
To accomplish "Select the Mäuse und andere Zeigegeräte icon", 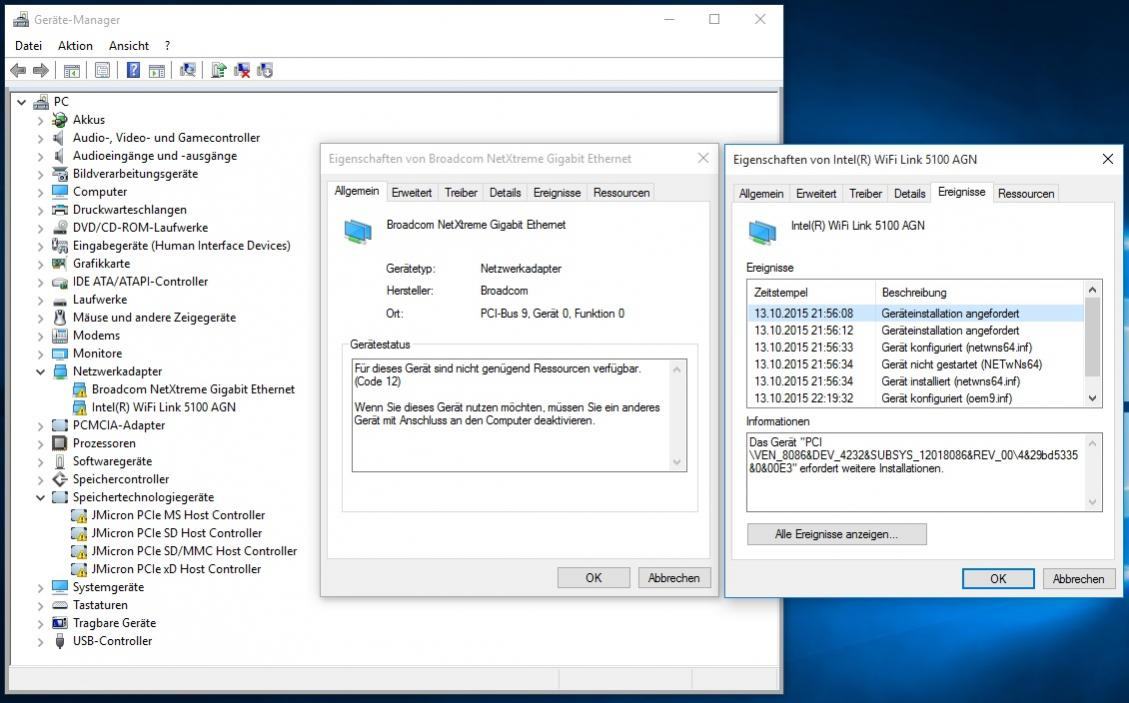I will click(60, 318).
